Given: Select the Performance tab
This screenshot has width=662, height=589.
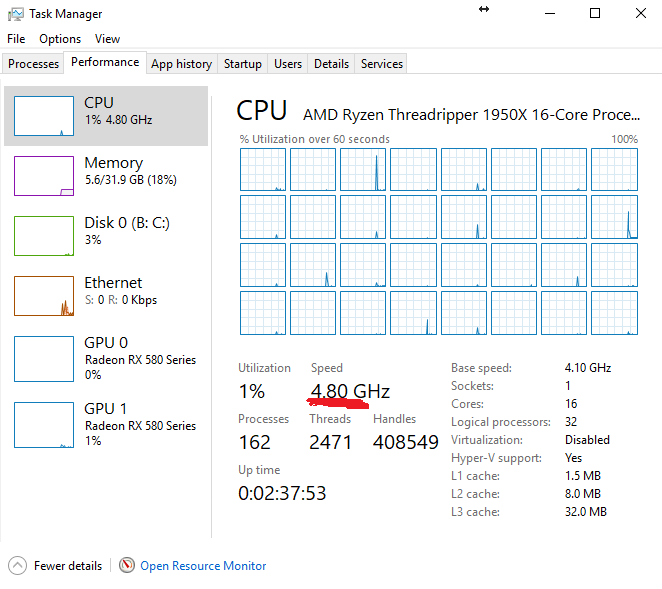Looking at the screenshot, I should point(105,62).
